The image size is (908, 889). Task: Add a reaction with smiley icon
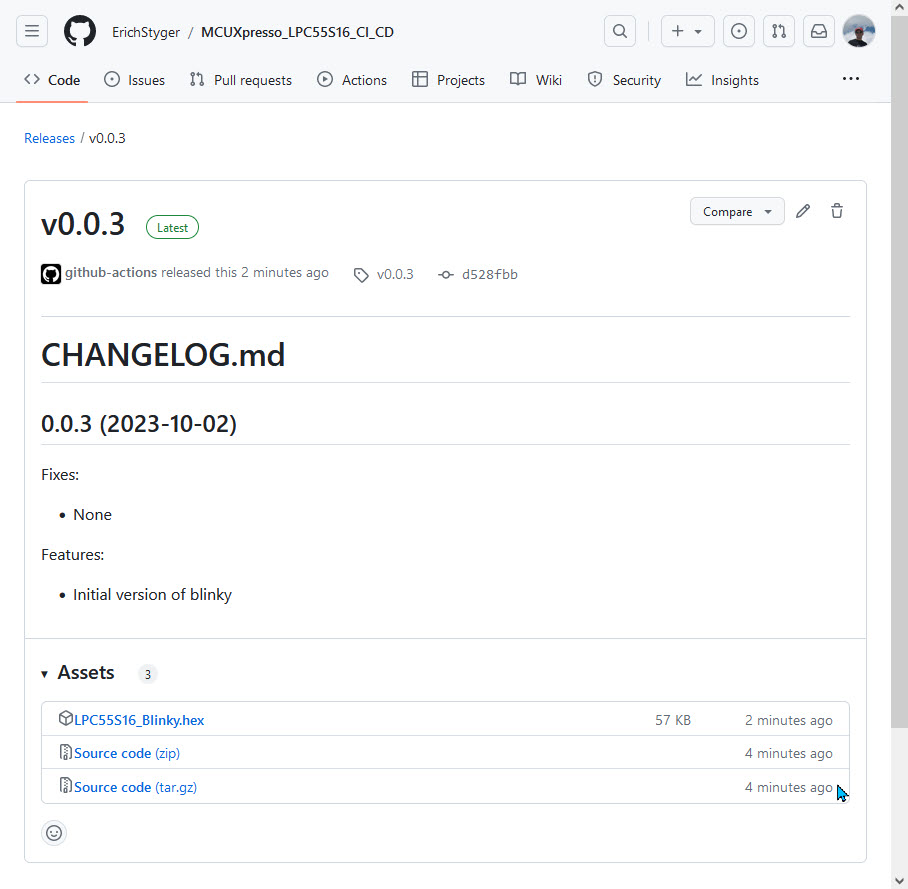tap(54, 832)
